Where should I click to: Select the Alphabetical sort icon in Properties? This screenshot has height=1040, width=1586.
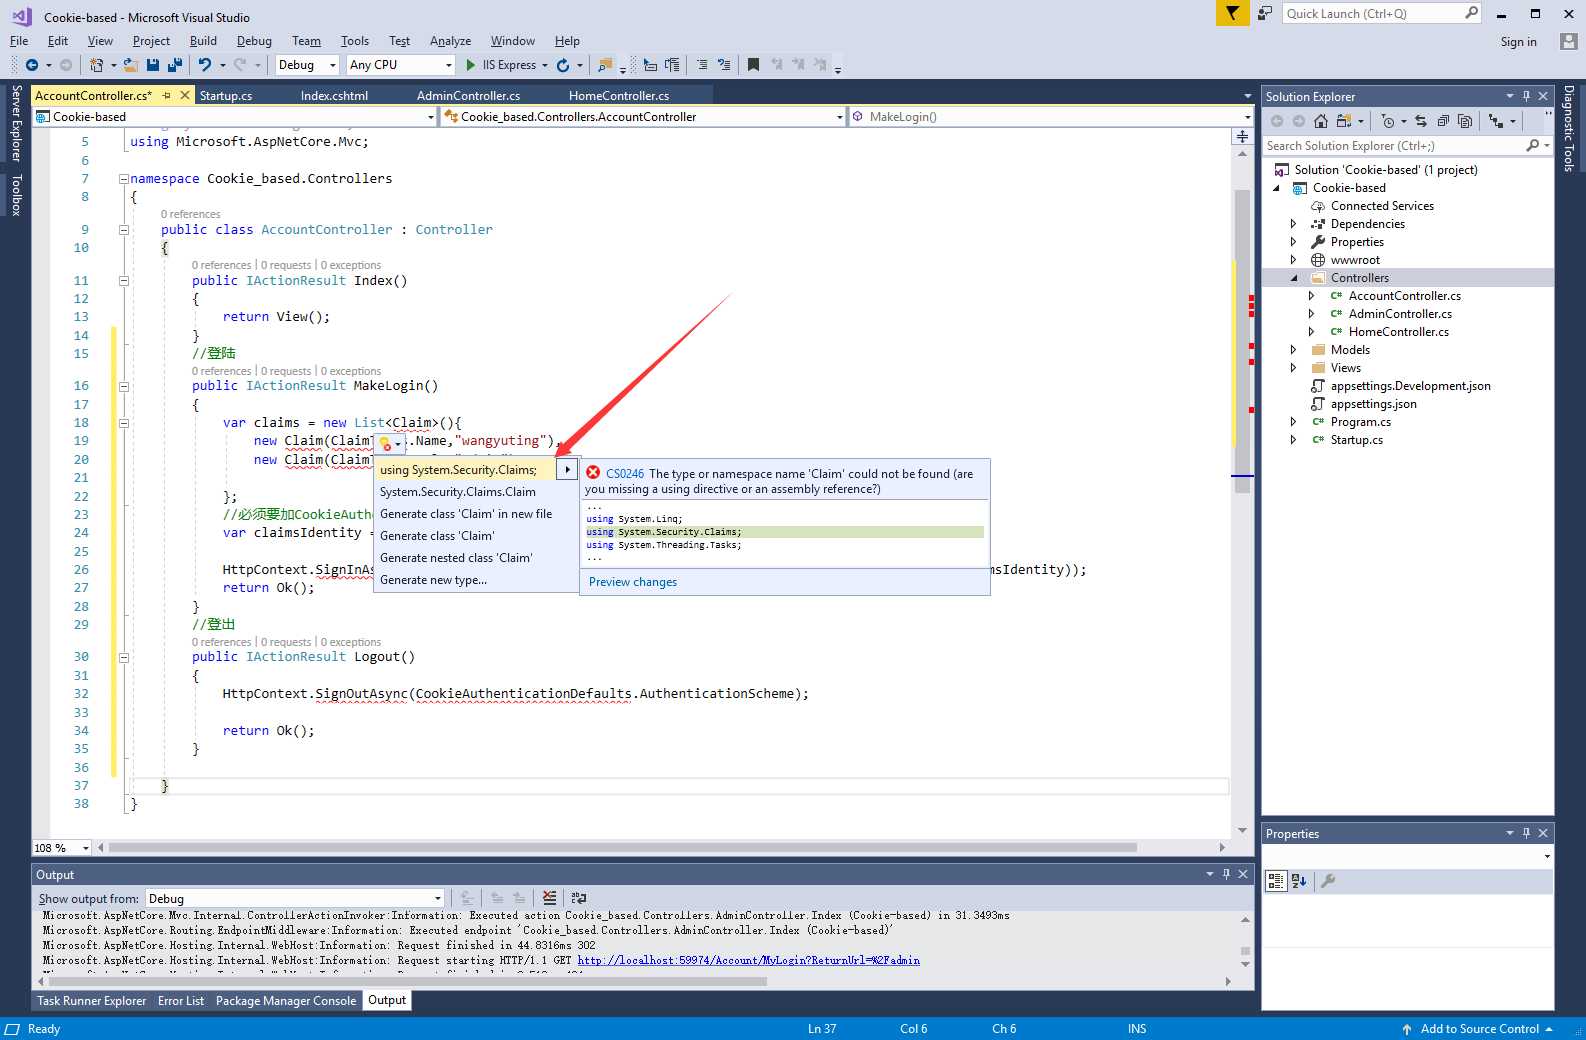[1299, 881]
